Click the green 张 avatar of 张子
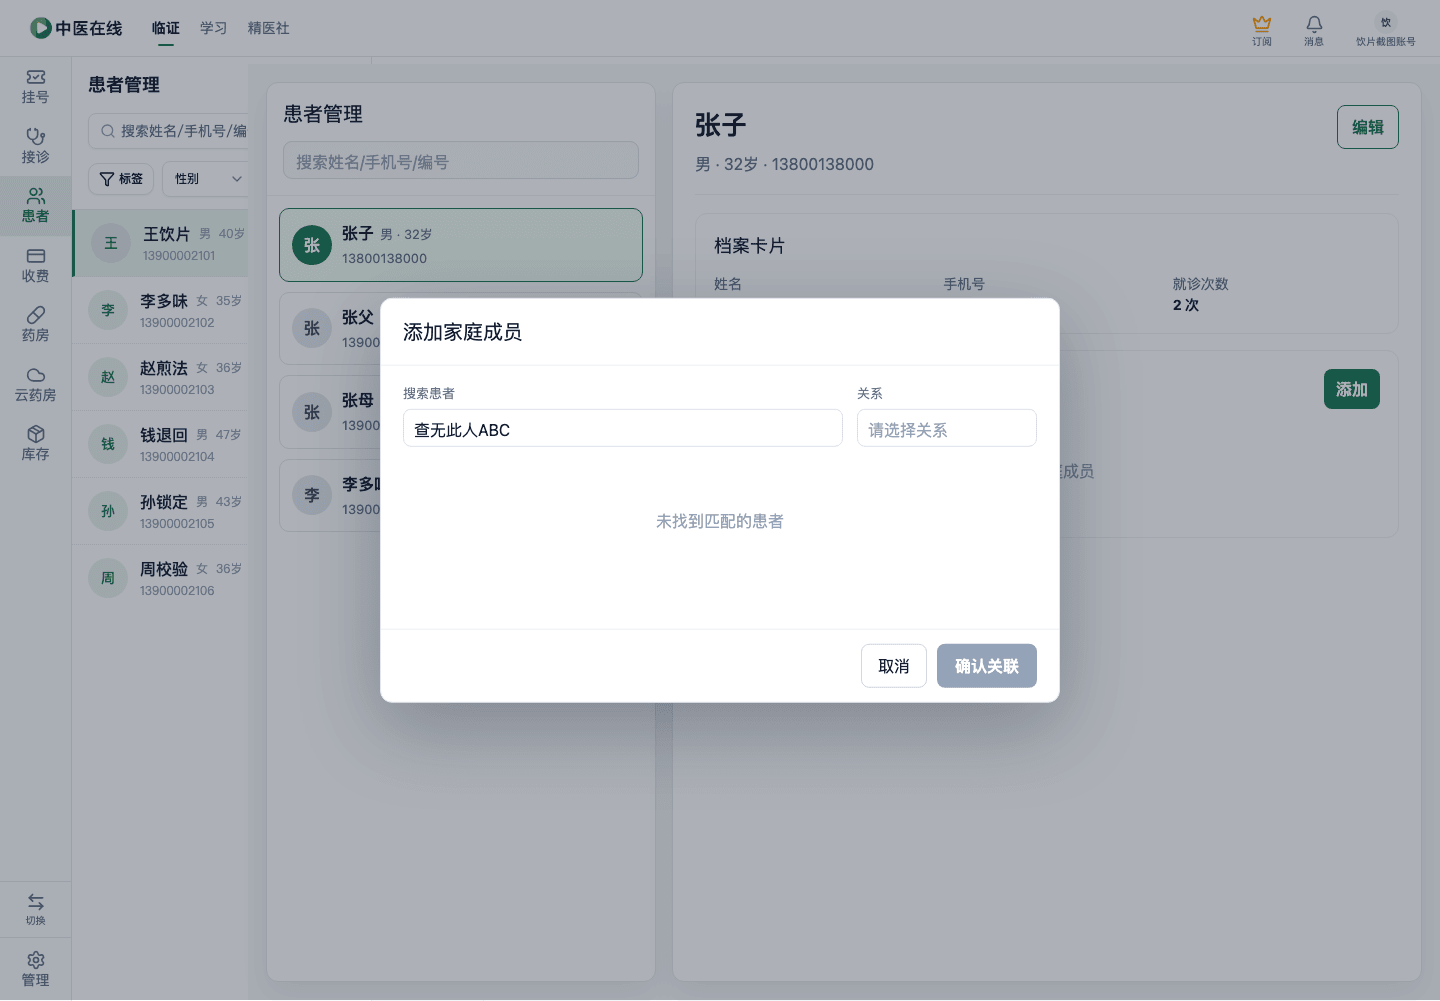This screenshot has width=1440, height=1001. click(312, 245)
